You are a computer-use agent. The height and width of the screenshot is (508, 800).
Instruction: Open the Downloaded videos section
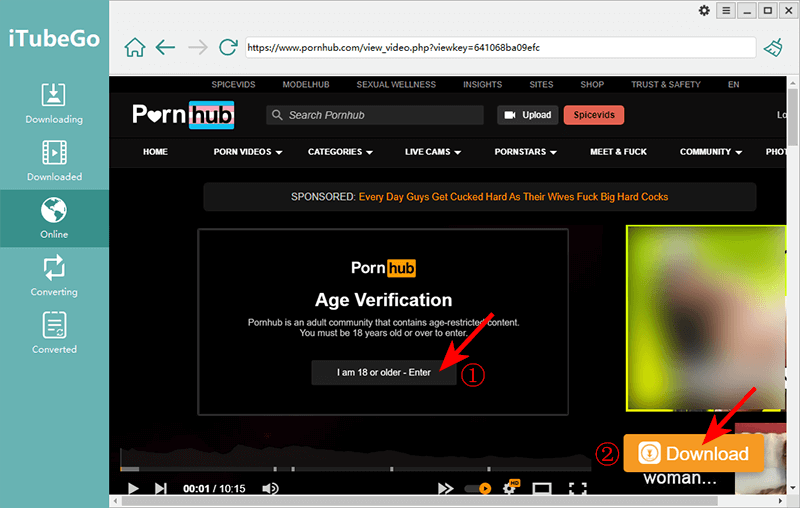54,161
